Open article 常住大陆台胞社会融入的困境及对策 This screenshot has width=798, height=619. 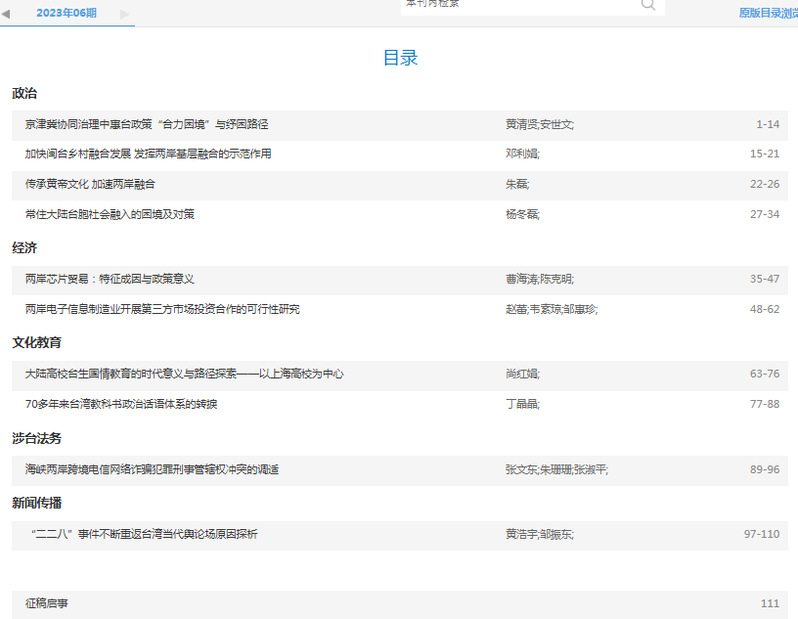tap(110, 214)
